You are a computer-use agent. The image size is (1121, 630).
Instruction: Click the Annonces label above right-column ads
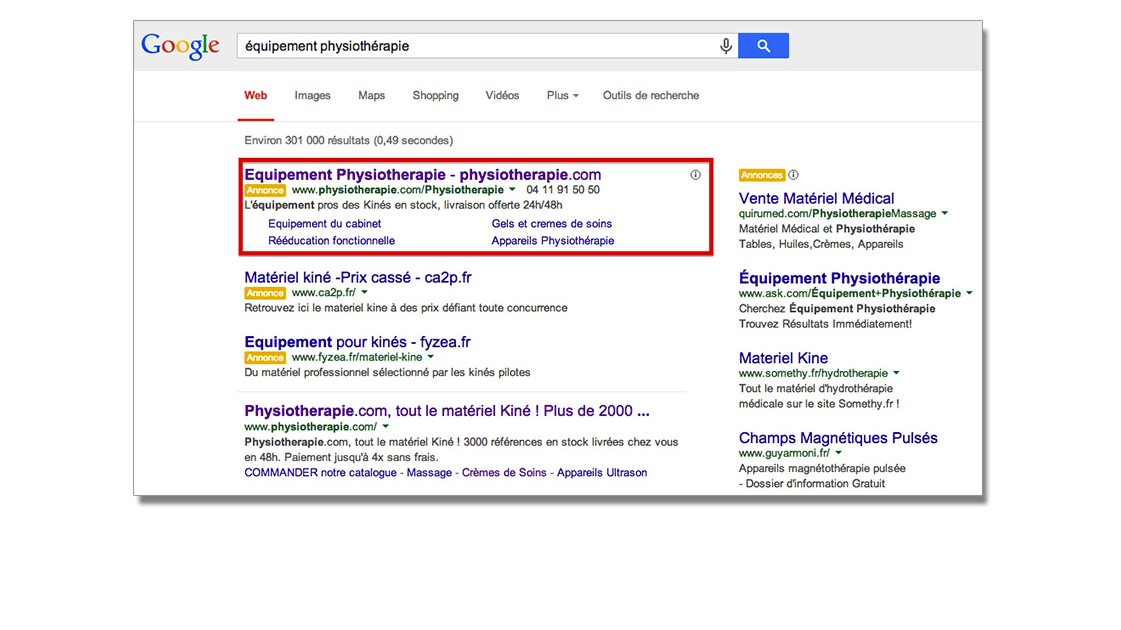pos(761,175)
